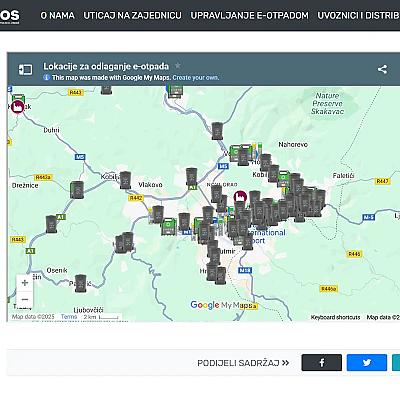The width and height of the screenshot is (400, 400).
Task: Select the bin marker above Novi Grad label
Action: point(192,177)
